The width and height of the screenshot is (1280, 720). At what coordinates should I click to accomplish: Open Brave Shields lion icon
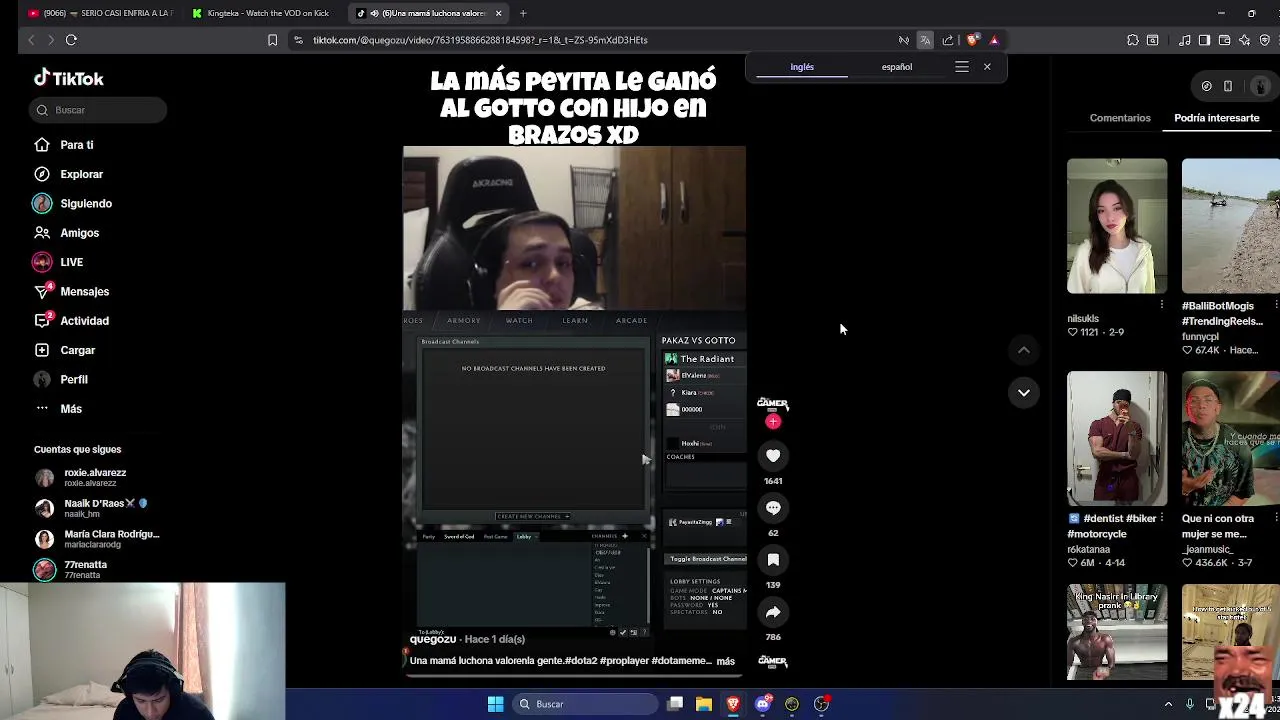click(x=972, y=40)
